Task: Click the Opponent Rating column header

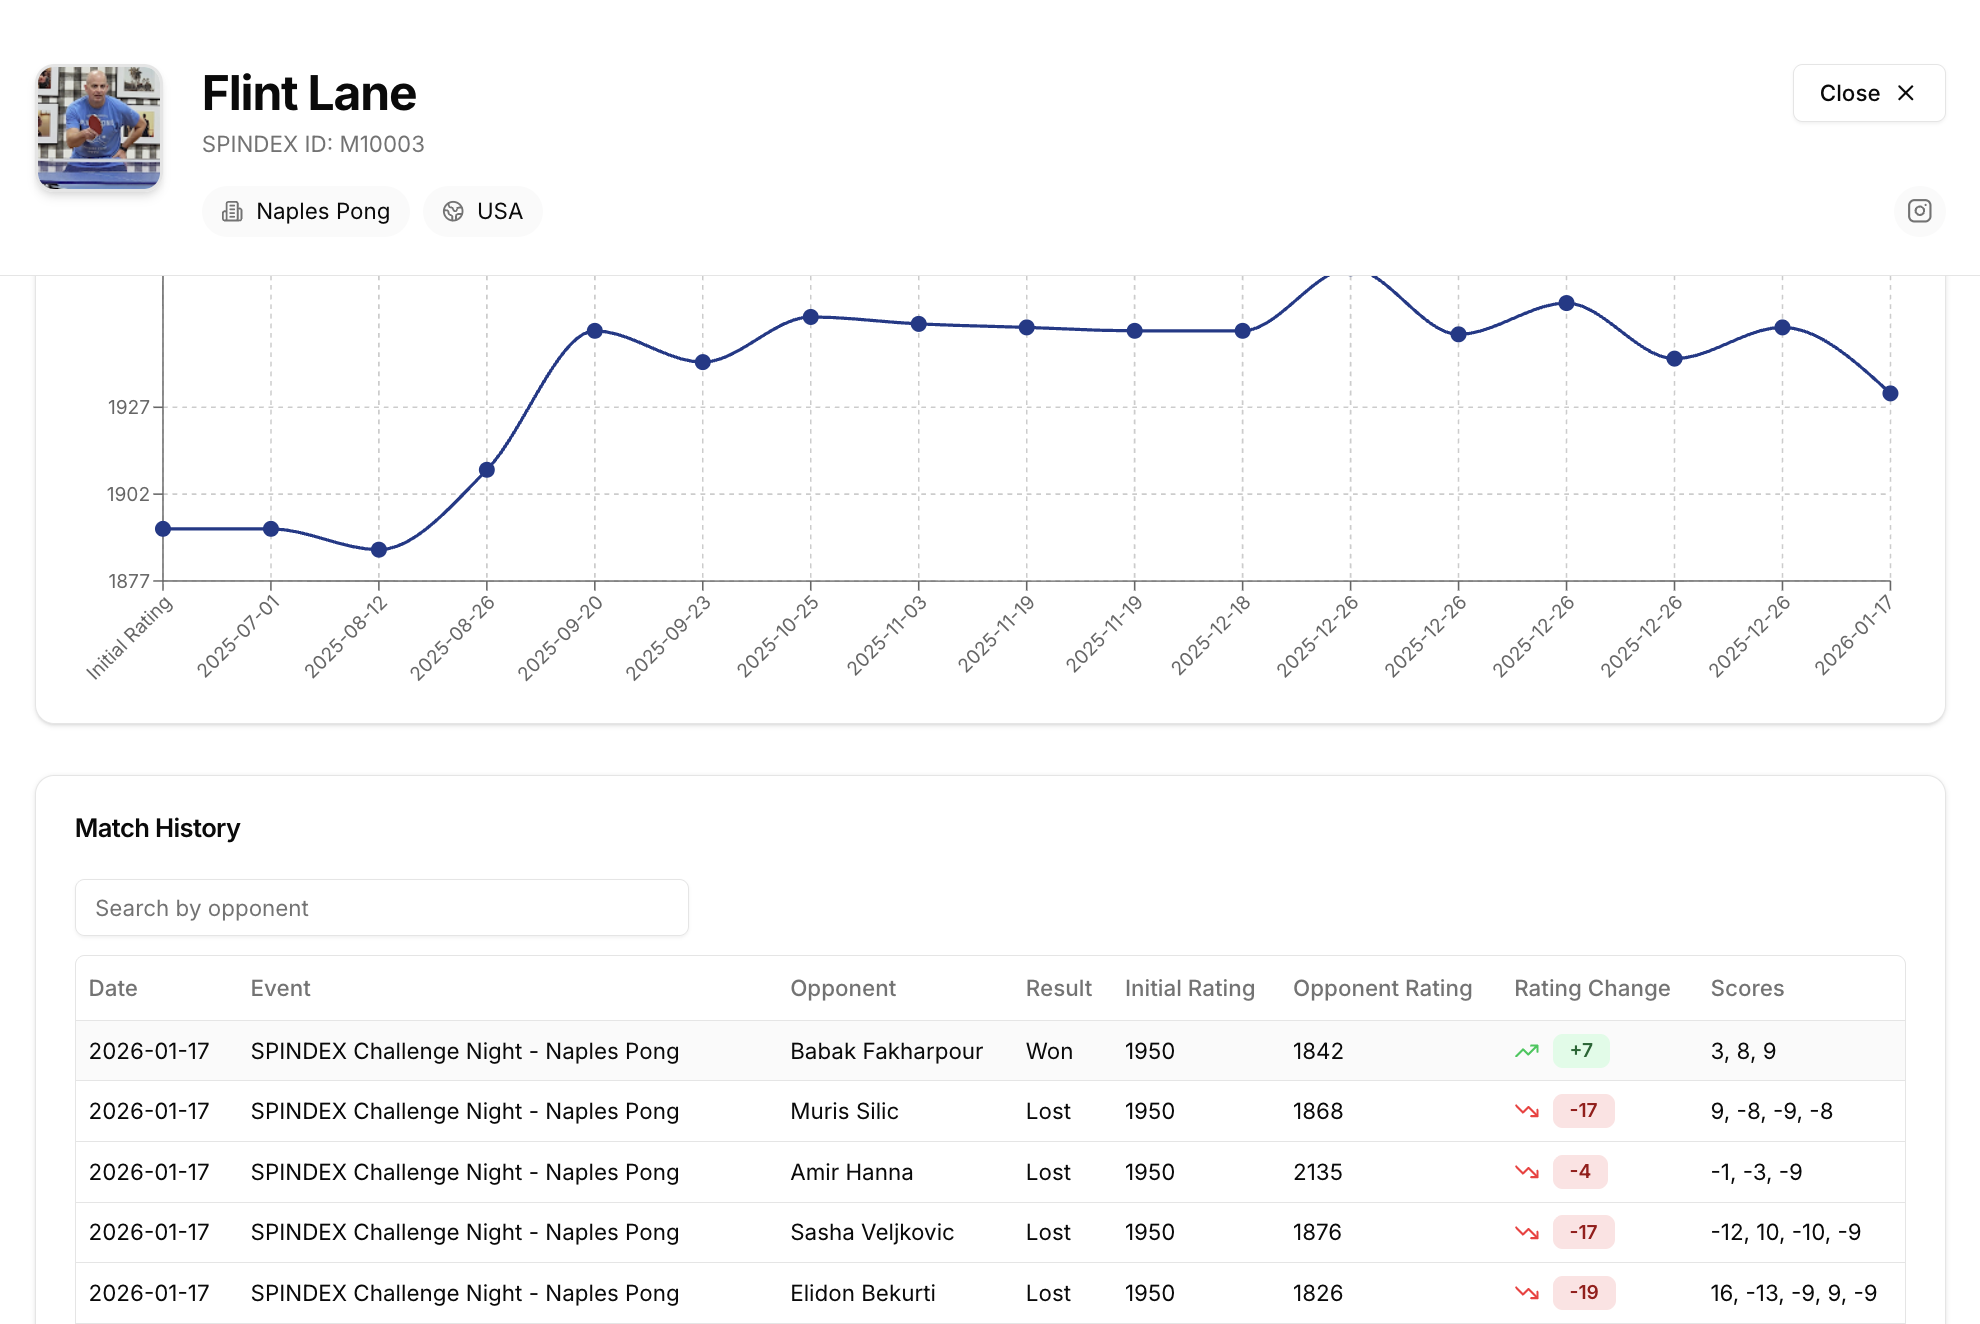Action: tap(1382, 988)
